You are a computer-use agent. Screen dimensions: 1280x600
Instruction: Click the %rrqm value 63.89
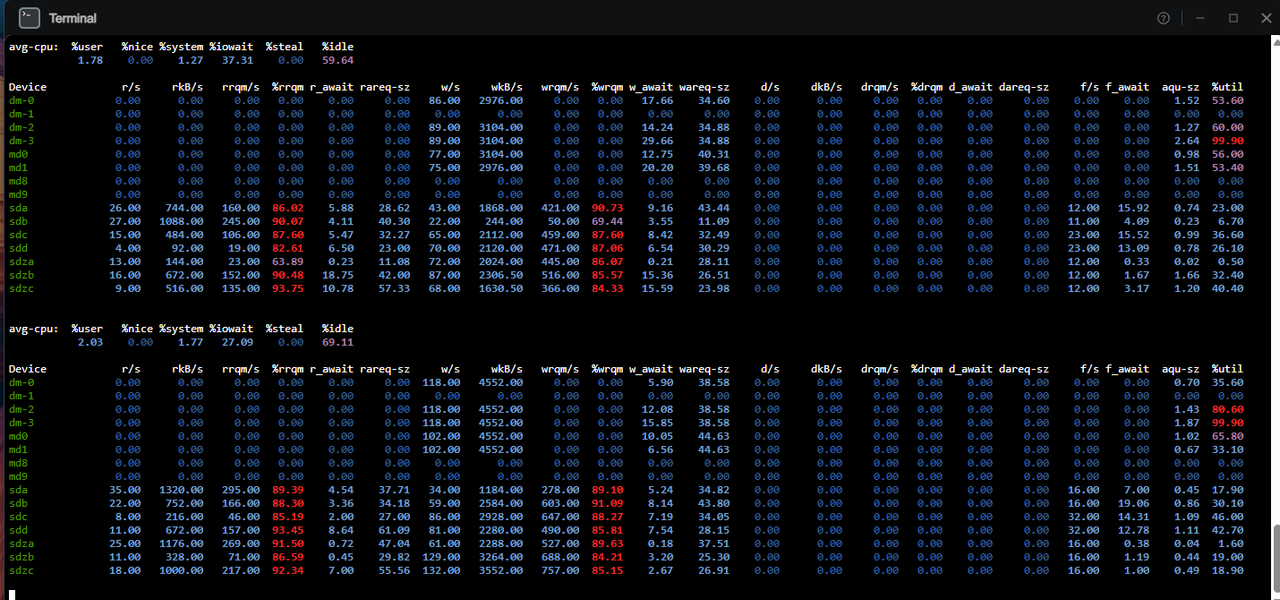click(287, 262)
